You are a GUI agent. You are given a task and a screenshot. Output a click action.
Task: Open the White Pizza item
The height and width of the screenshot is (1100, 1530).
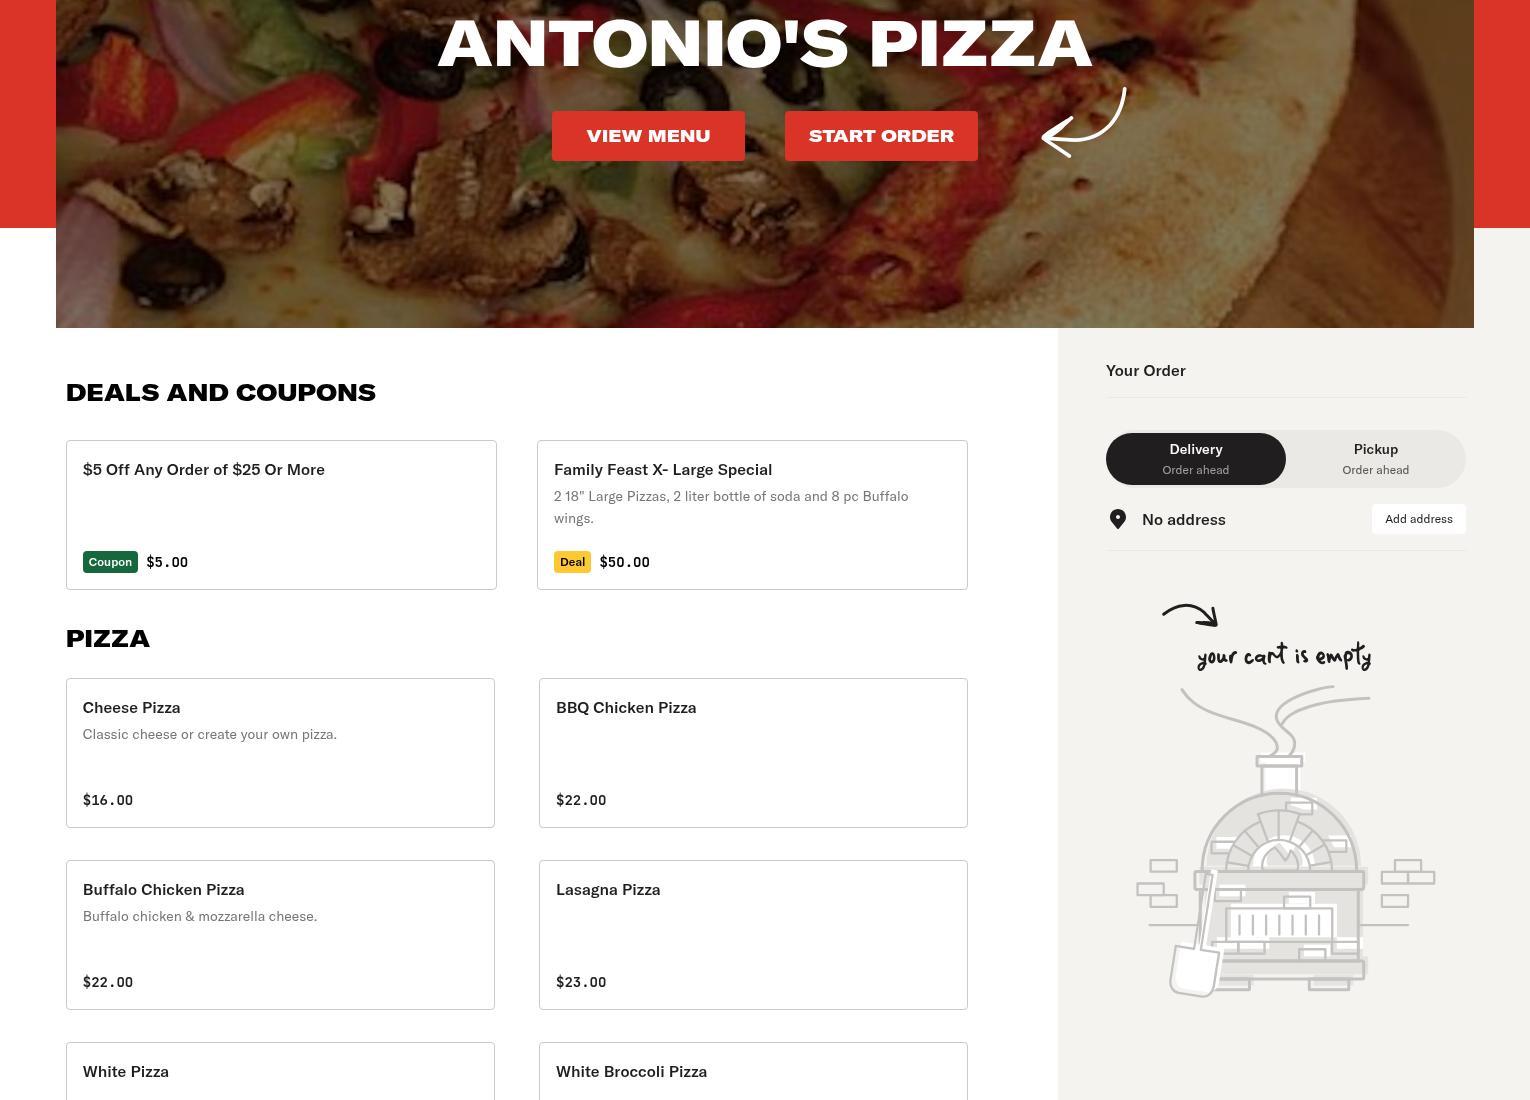click(280, 1071)
